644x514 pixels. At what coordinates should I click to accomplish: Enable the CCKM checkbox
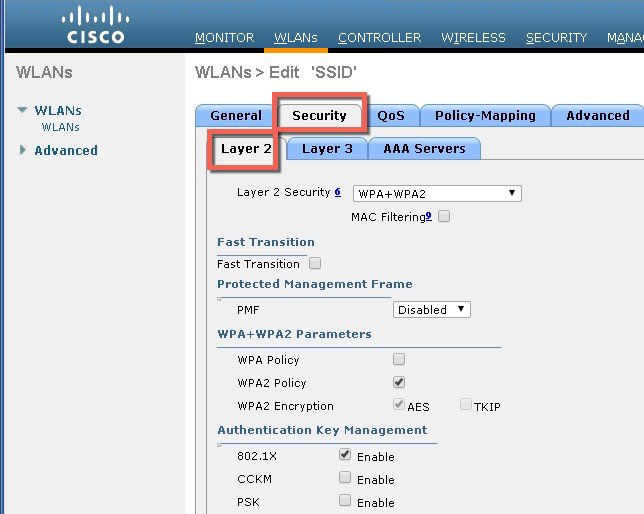tap(345, 478)
